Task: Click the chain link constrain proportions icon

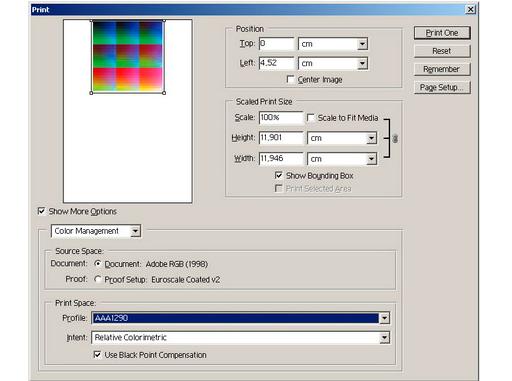Action: [x=395, y=138]
